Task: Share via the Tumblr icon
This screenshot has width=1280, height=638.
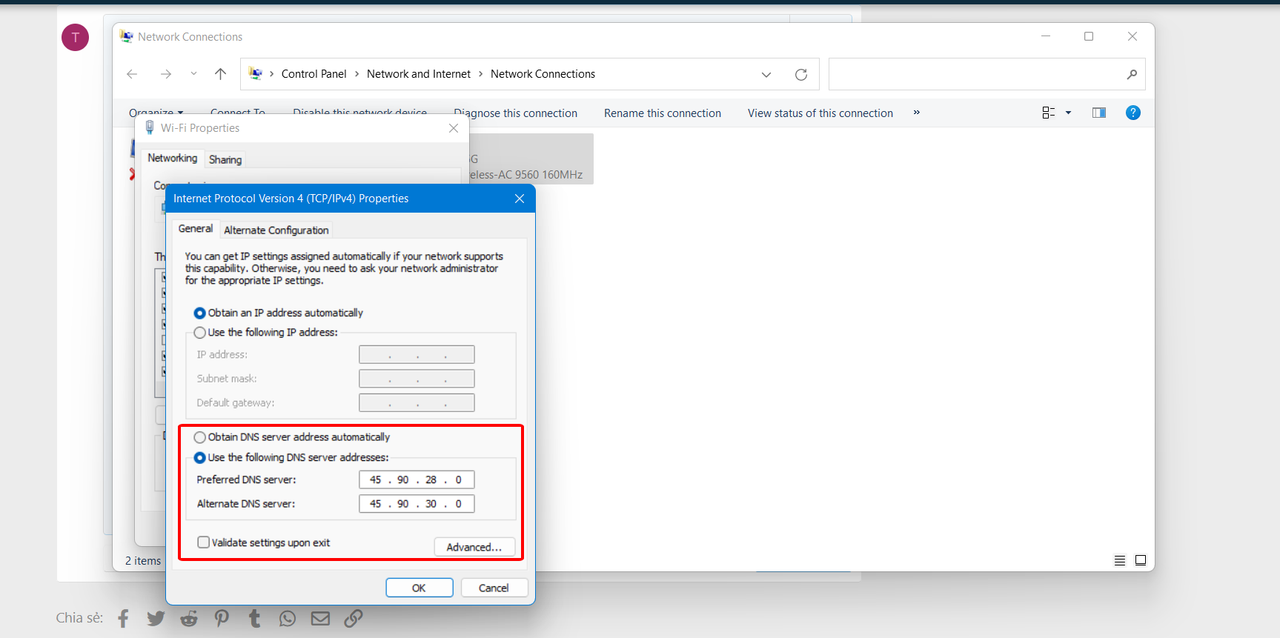Action: (x=255, y=618)
